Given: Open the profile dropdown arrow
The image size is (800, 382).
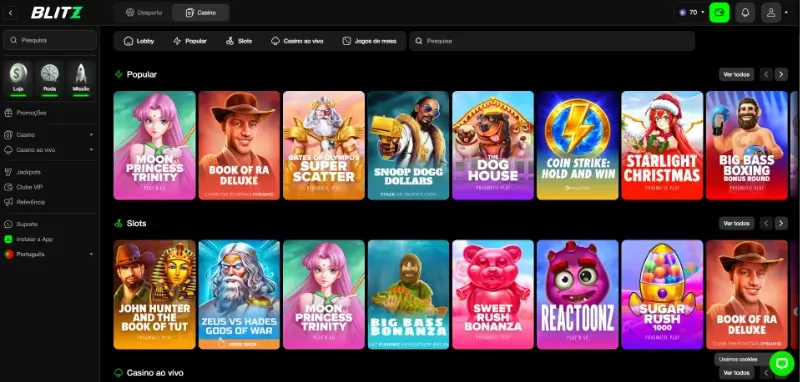Looking at the screenshot, I should 786,13.
